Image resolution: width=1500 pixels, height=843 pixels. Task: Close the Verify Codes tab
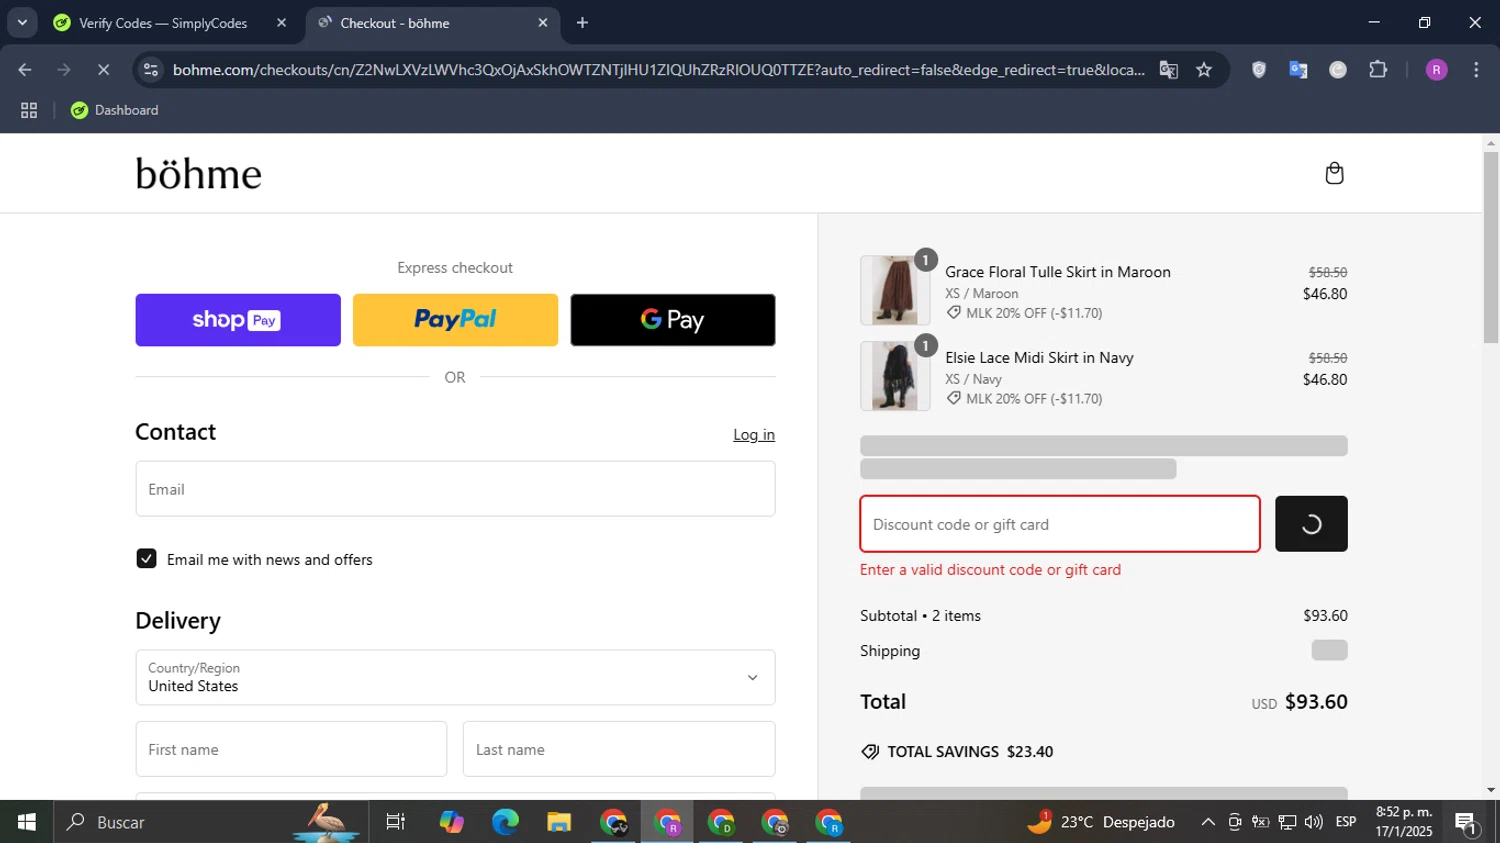point(281,23)
